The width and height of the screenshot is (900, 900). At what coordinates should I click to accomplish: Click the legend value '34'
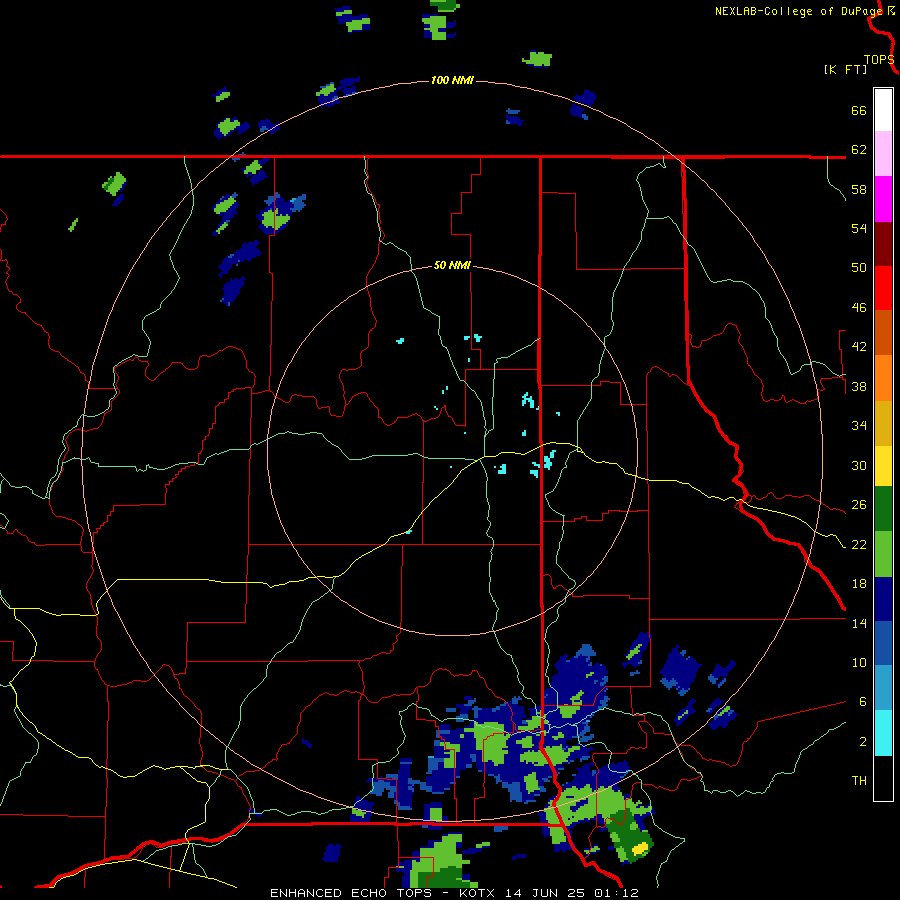[859, 426]
